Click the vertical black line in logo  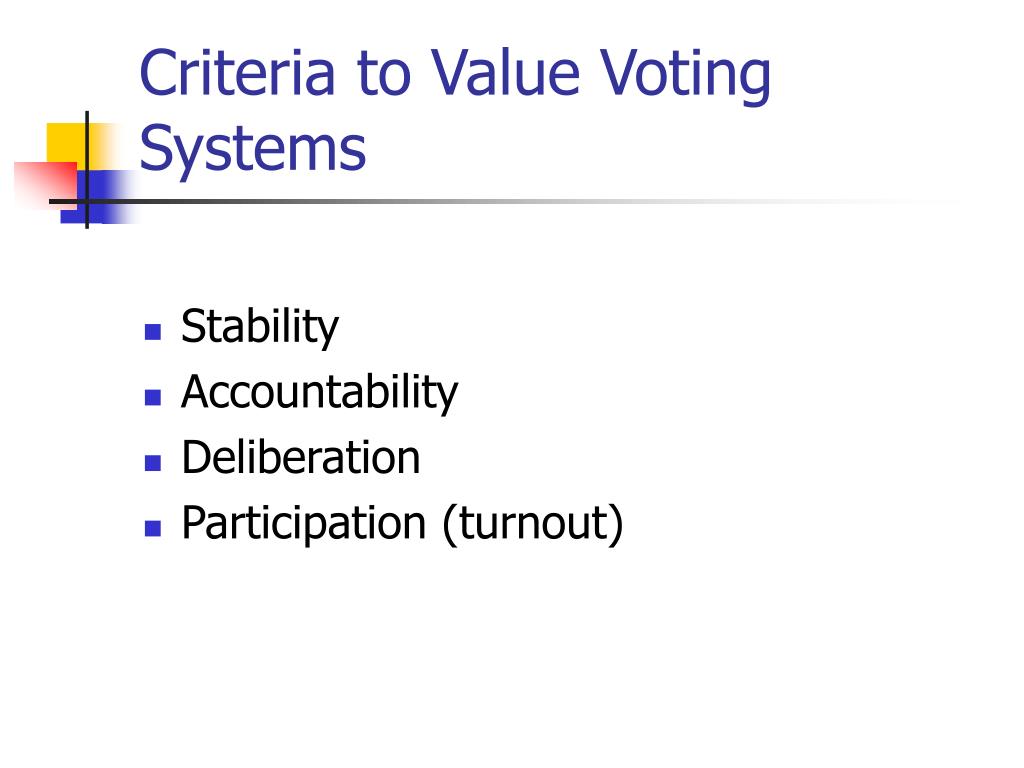(x=87, y=170)
